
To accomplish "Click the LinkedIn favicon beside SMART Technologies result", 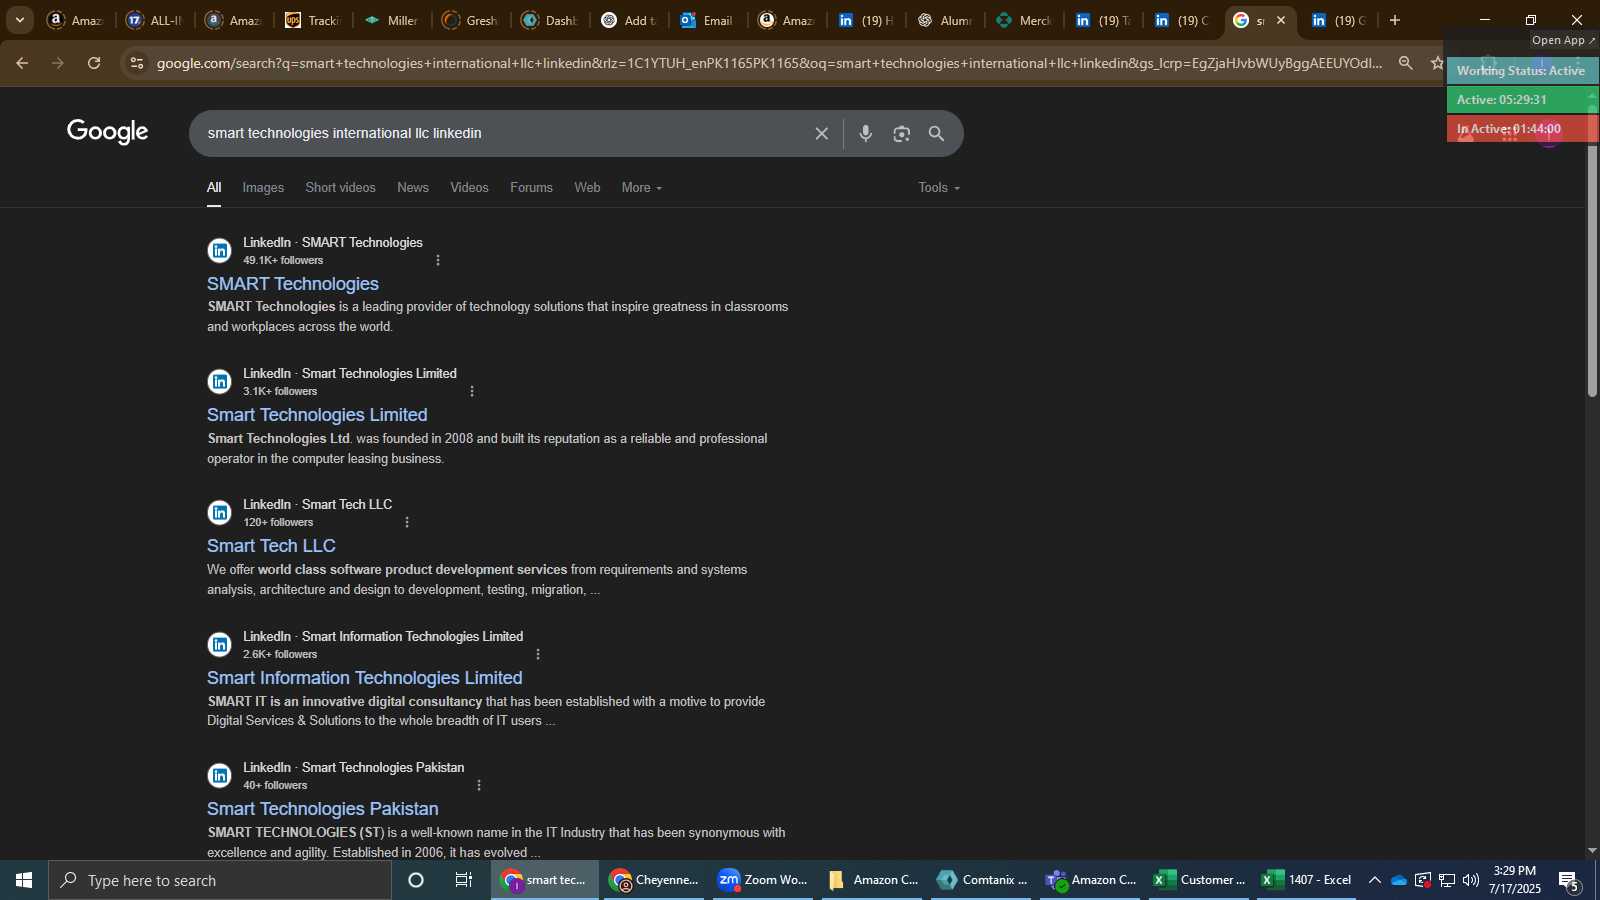I will click(x=219, y=251).
